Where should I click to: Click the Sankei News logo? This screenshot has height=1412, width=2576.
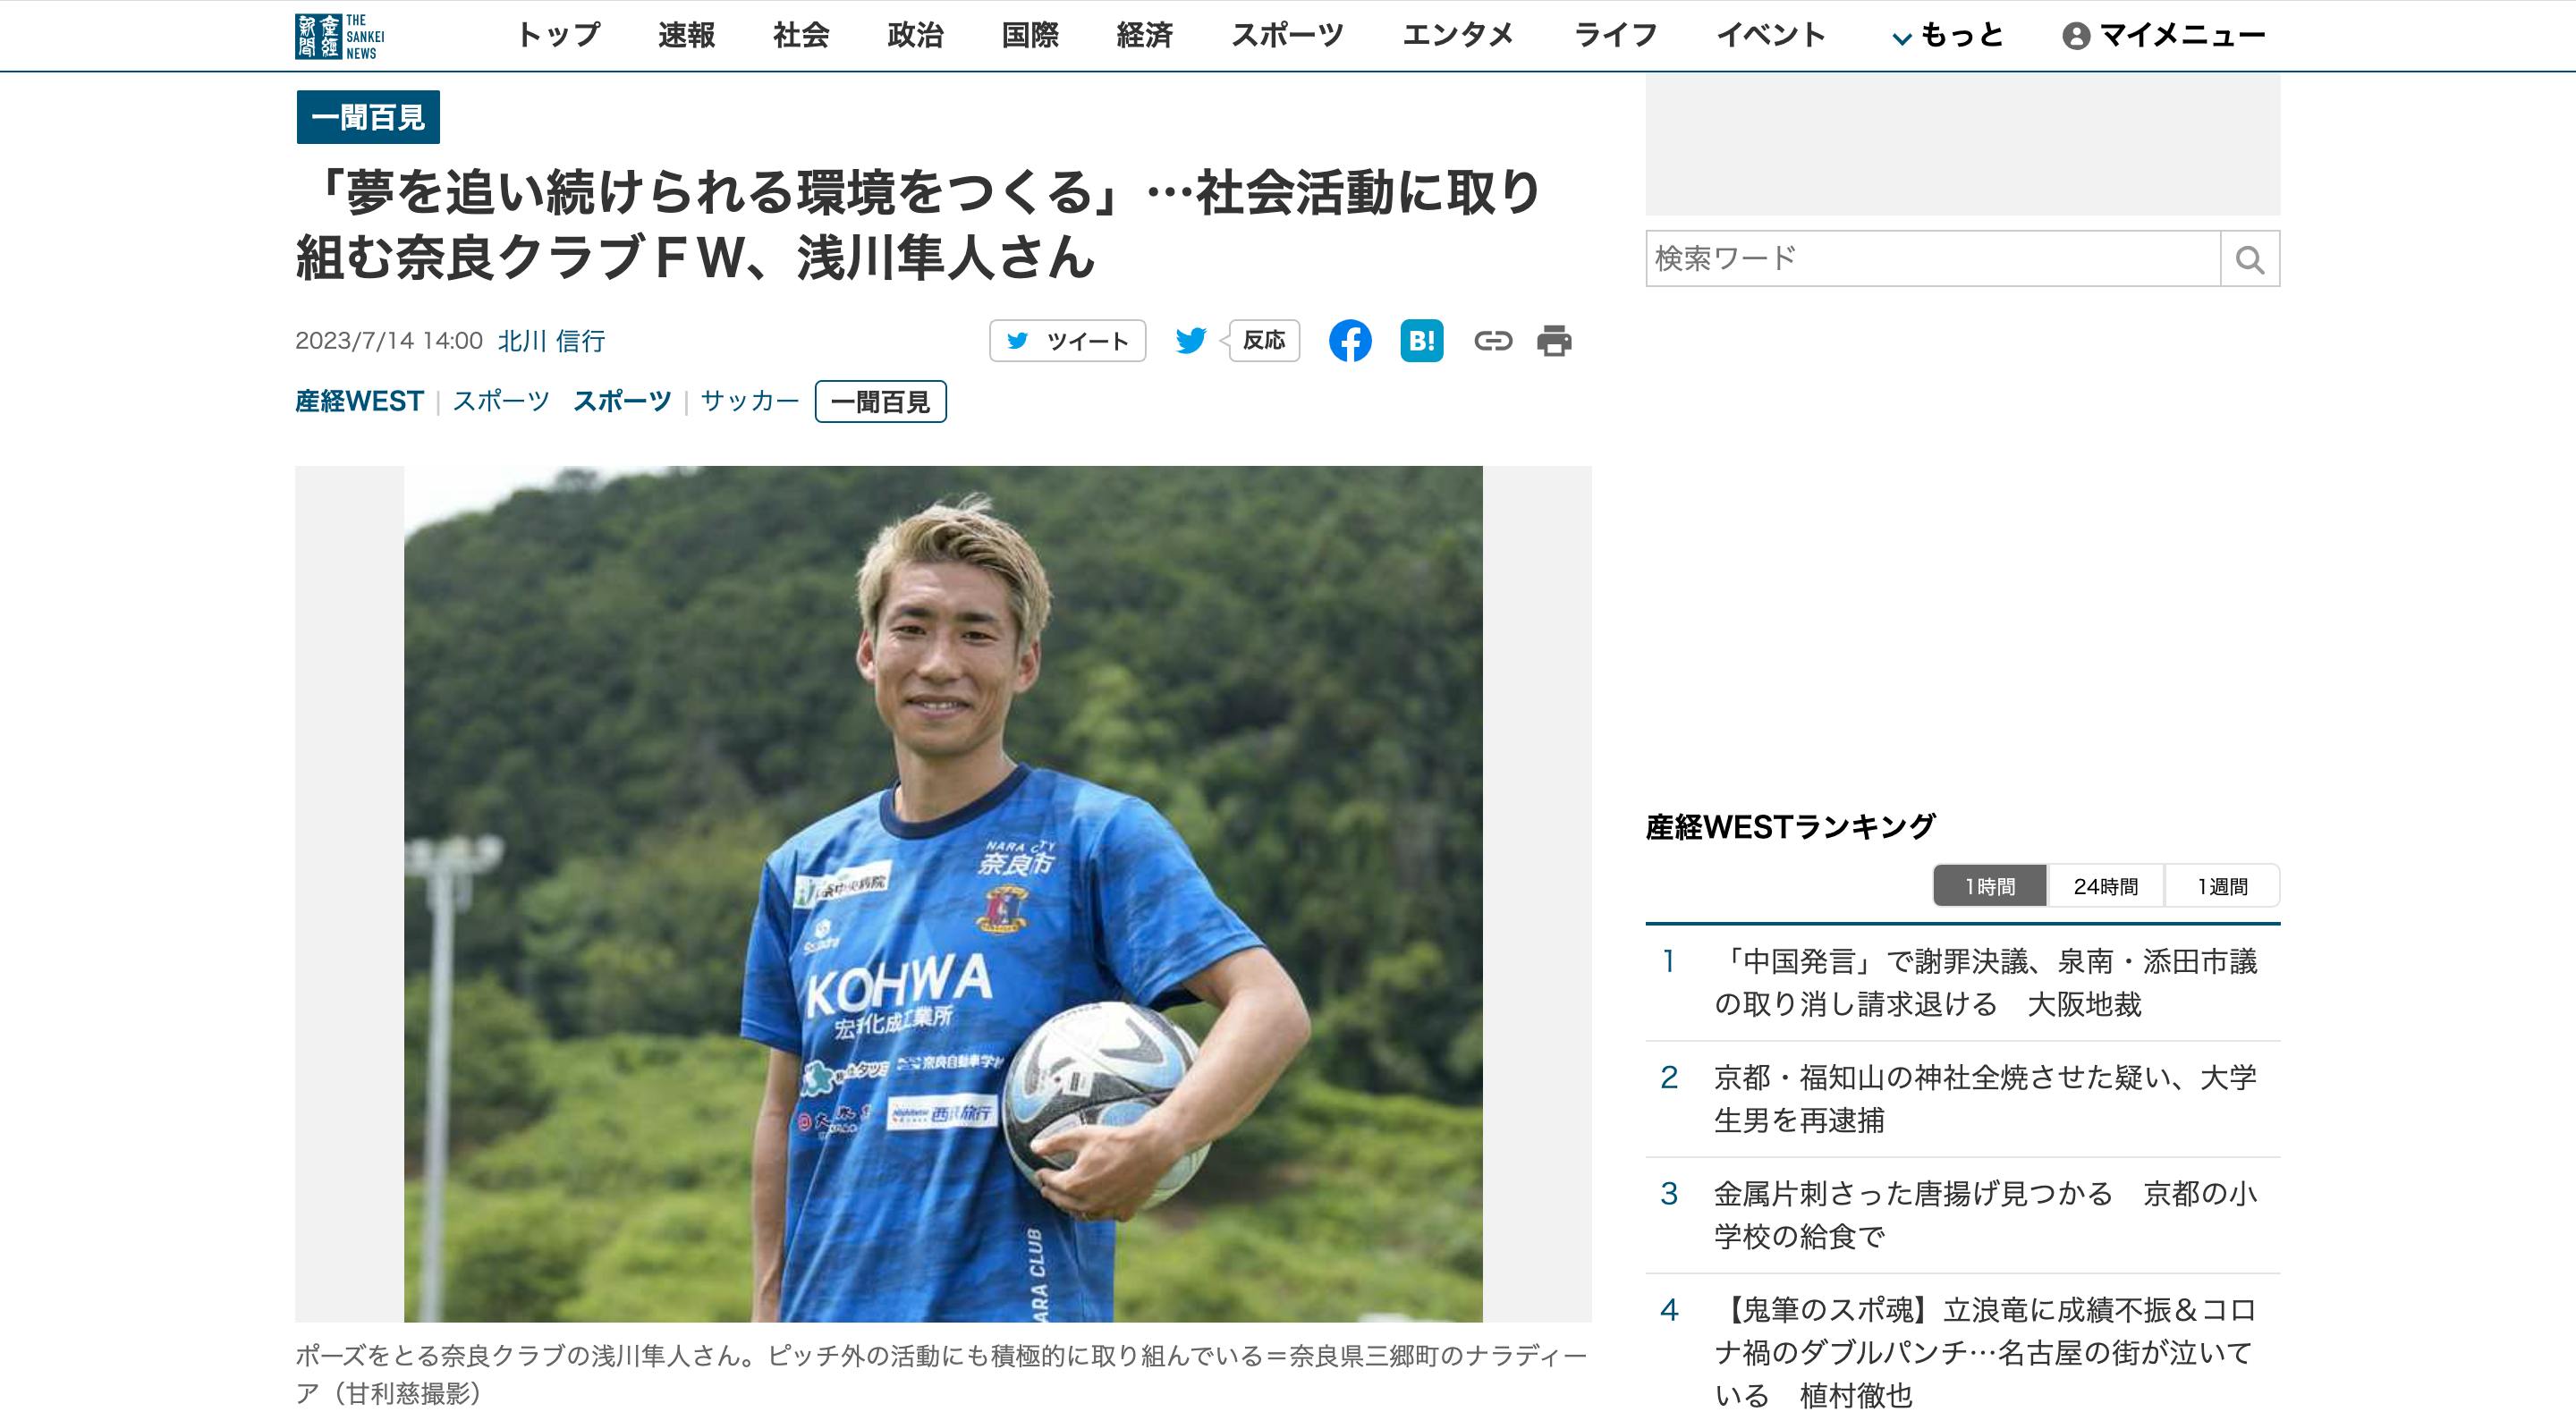(x=340, y=36)
